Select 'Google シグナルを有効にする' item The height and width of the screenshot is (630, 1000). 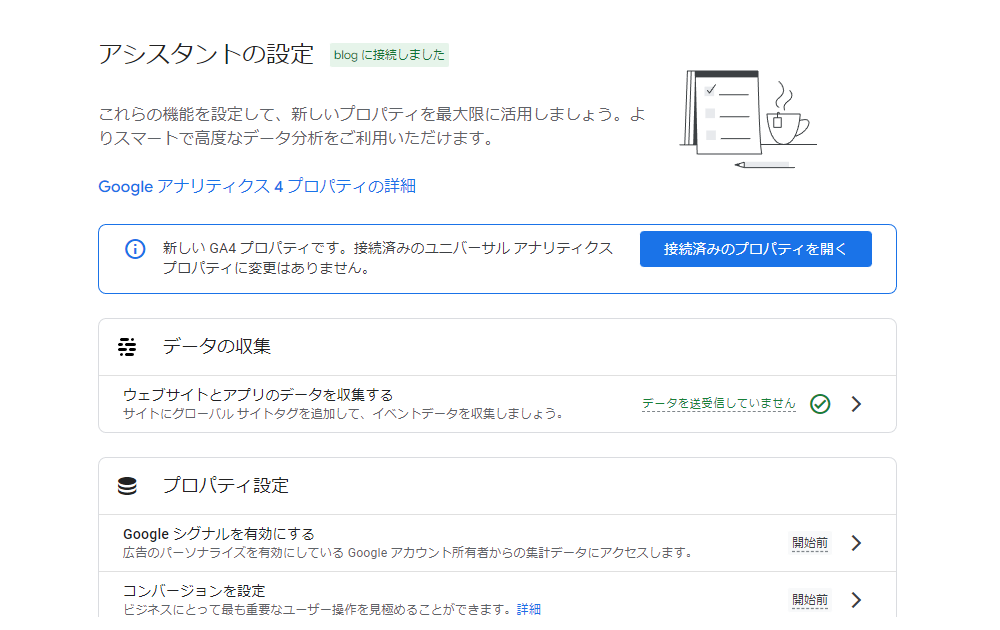pyautogui.click(x=219, y=534)
